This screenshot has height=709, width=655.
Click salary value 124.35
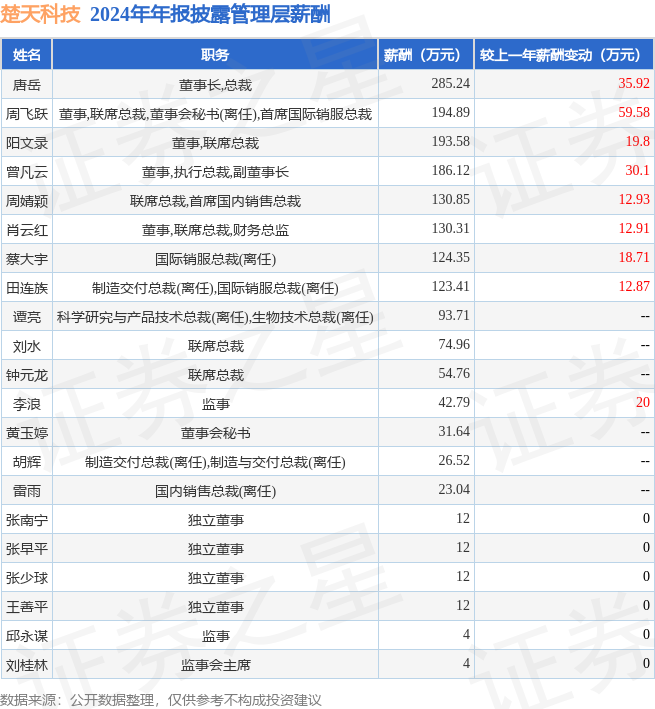pos(450,257)
